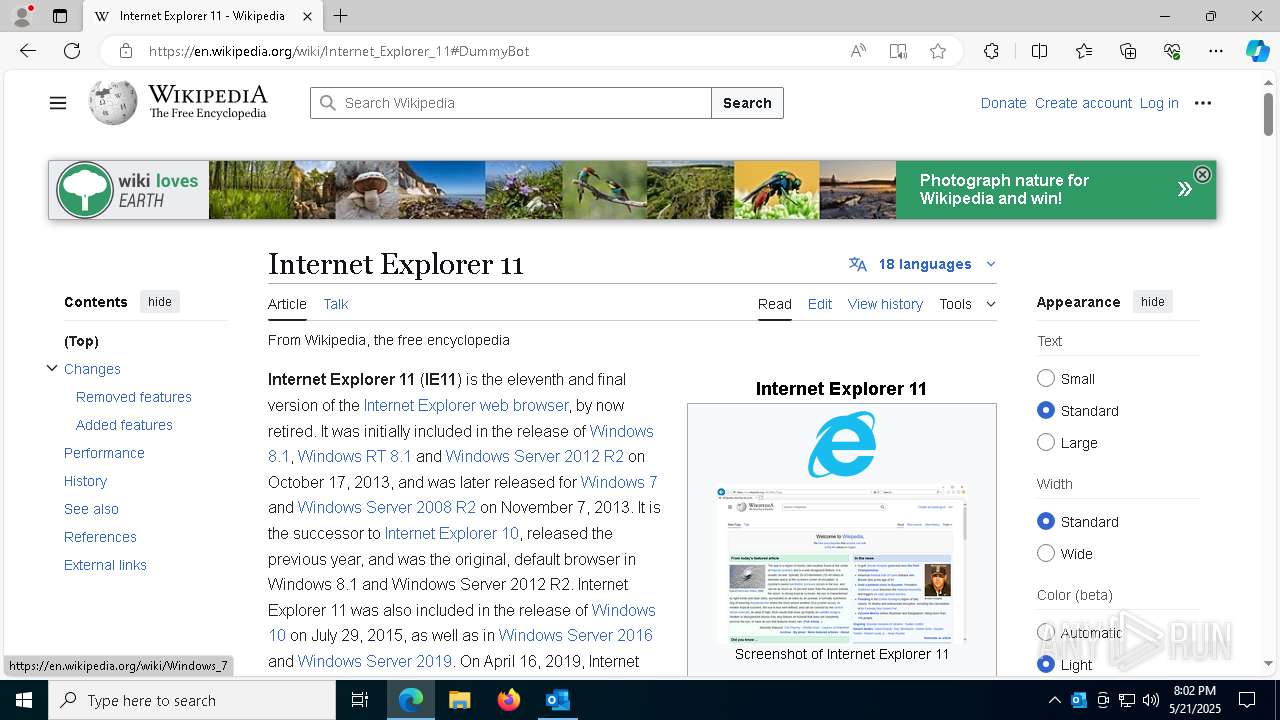Open Outlook from taskbar
Image resolution: width=1280 pixels, height=720 pixels.
pyautogui.click(x=557, y=700)
